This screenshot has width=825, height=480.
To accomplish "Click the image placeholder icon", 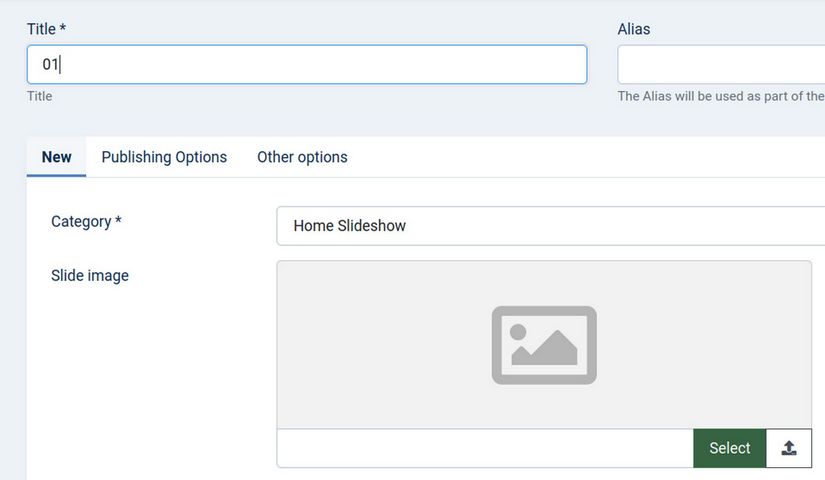I will click(x=544, y=345).
